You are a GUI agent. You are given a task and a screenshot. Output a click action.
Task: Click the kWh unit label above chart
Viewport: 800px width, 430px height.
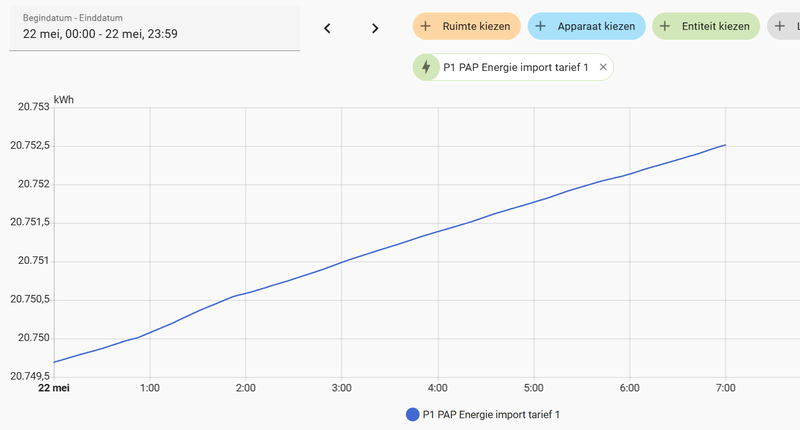pyautogui.click(x=63, y=100)
